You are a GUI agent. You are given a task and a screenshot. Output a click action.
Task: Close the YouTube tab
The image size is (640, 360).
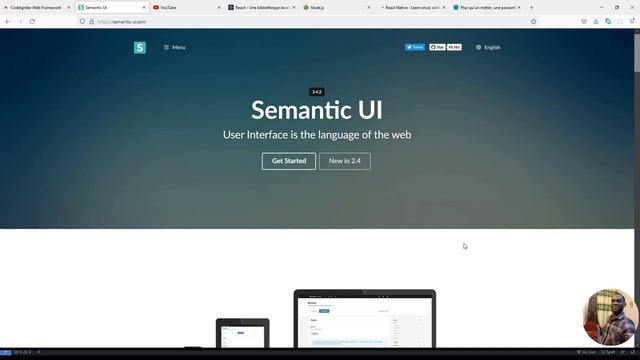(219, 7)
